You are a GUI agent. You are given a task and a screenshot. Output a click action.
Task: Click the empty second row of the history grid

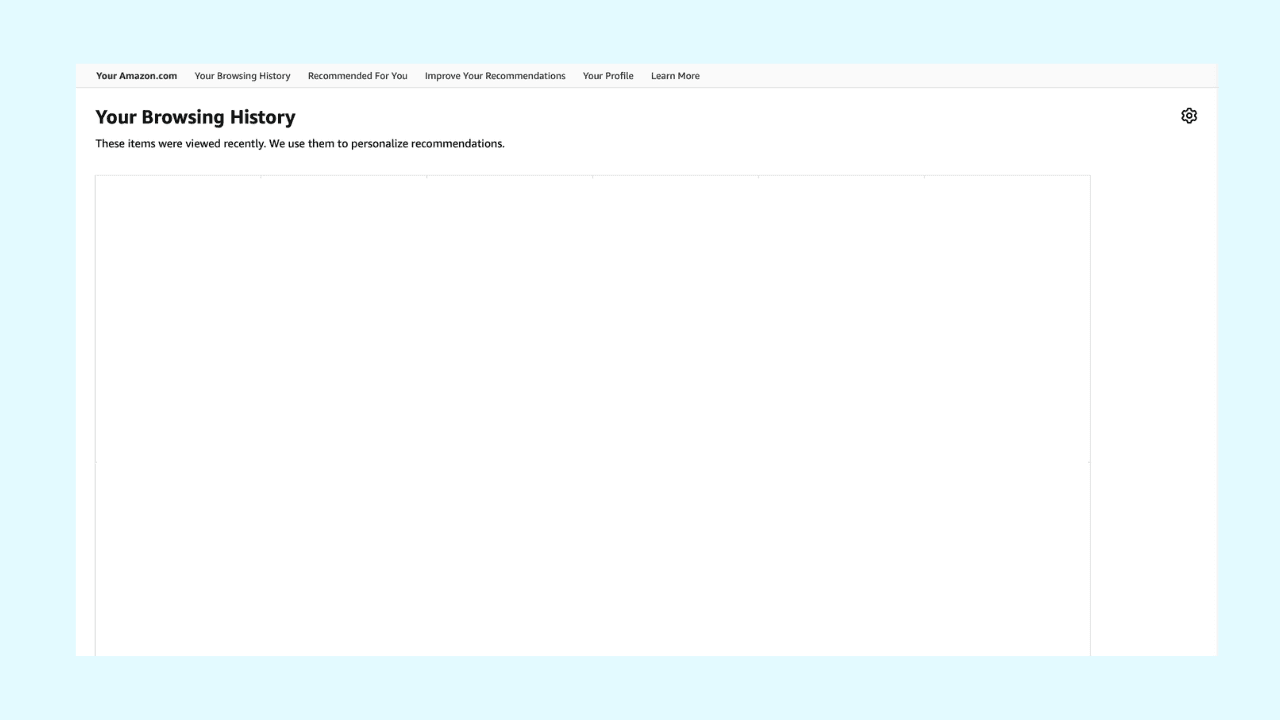pos(592,558)
